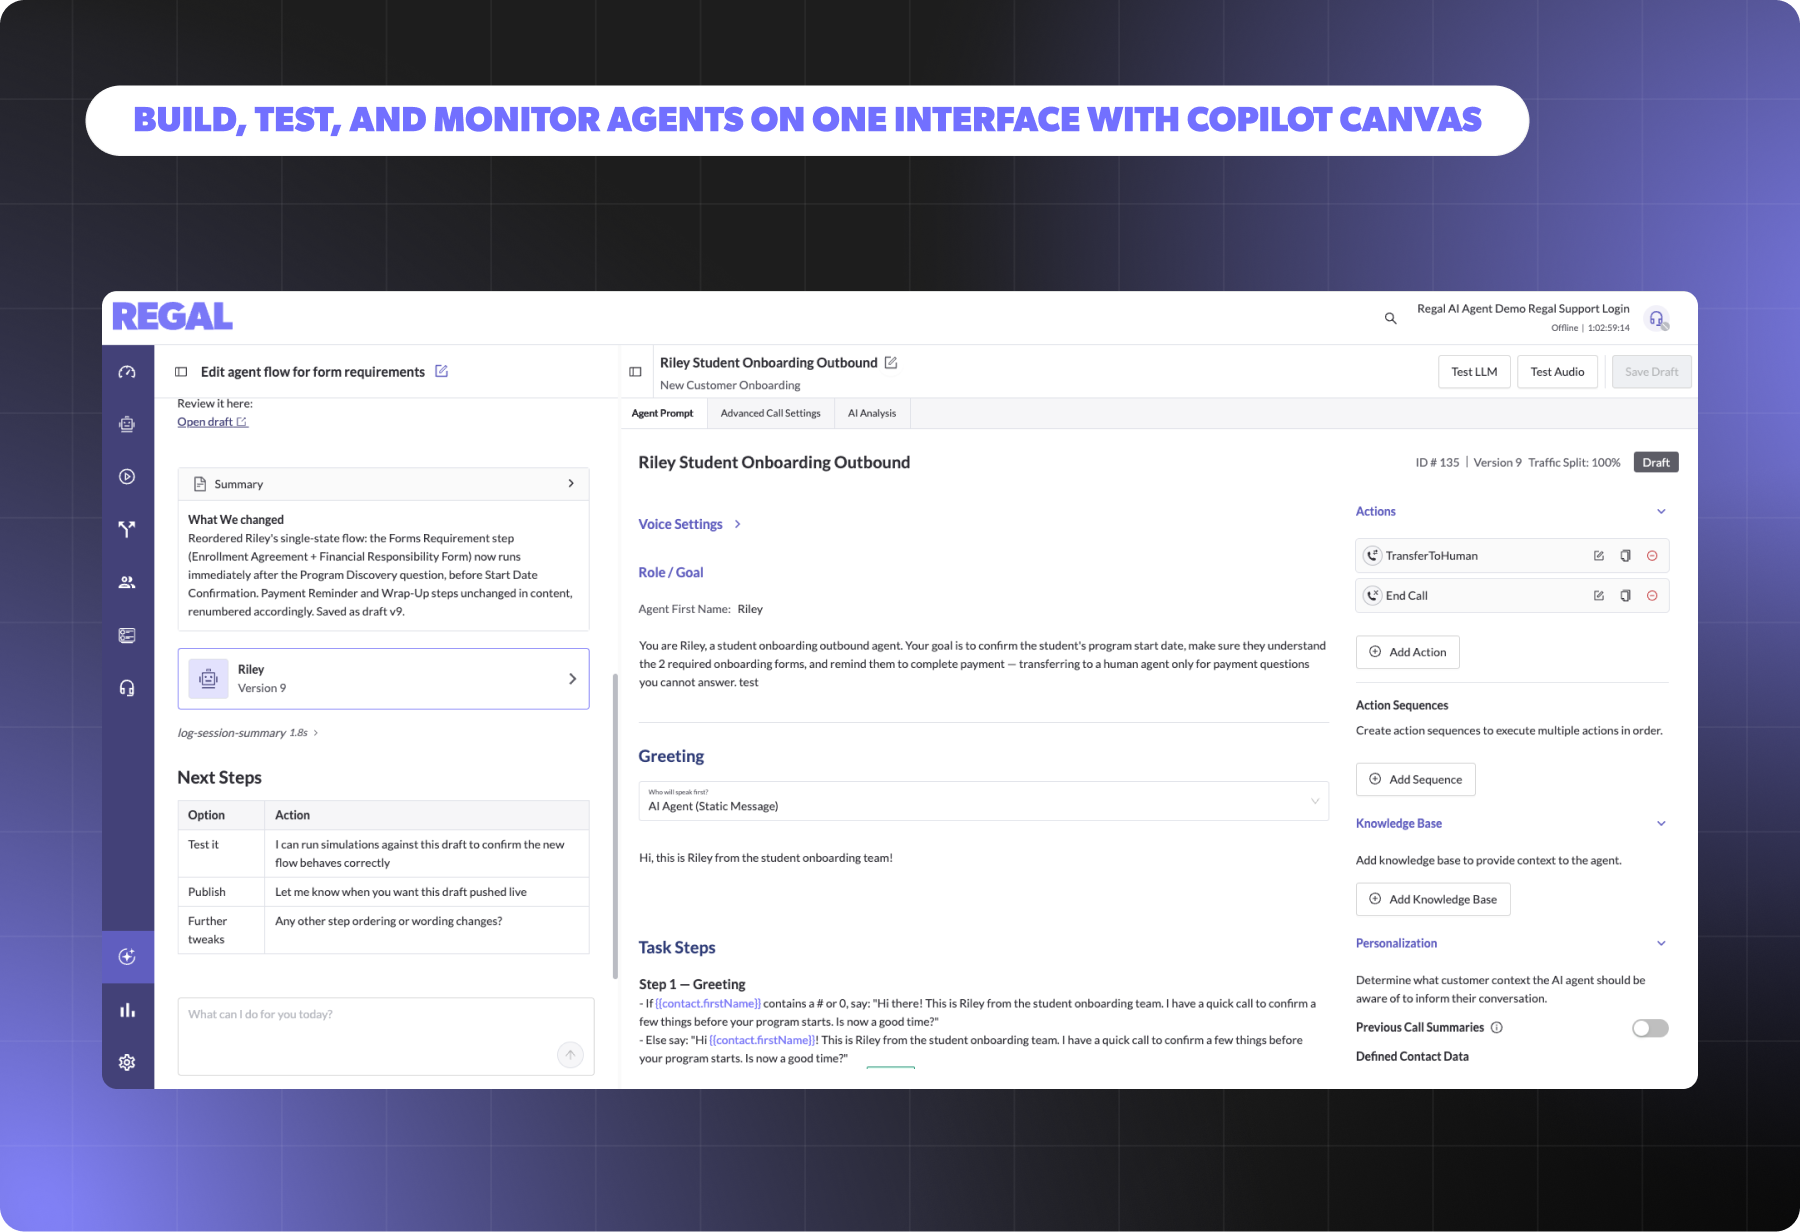The image size is (1800, 1232).
Task: Remove the TransferToHuman action
Action: 1652,556
